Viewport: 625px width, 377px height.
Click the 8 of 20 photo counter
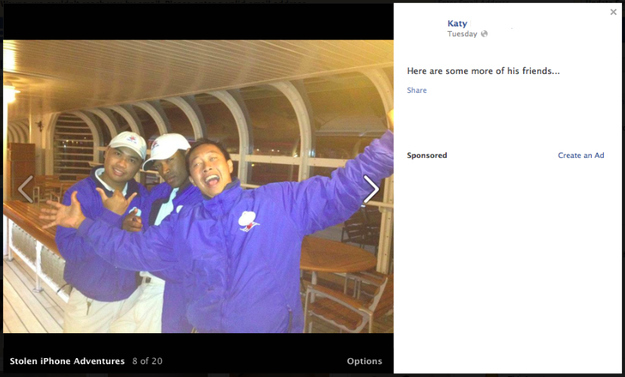tap(147, 361)
